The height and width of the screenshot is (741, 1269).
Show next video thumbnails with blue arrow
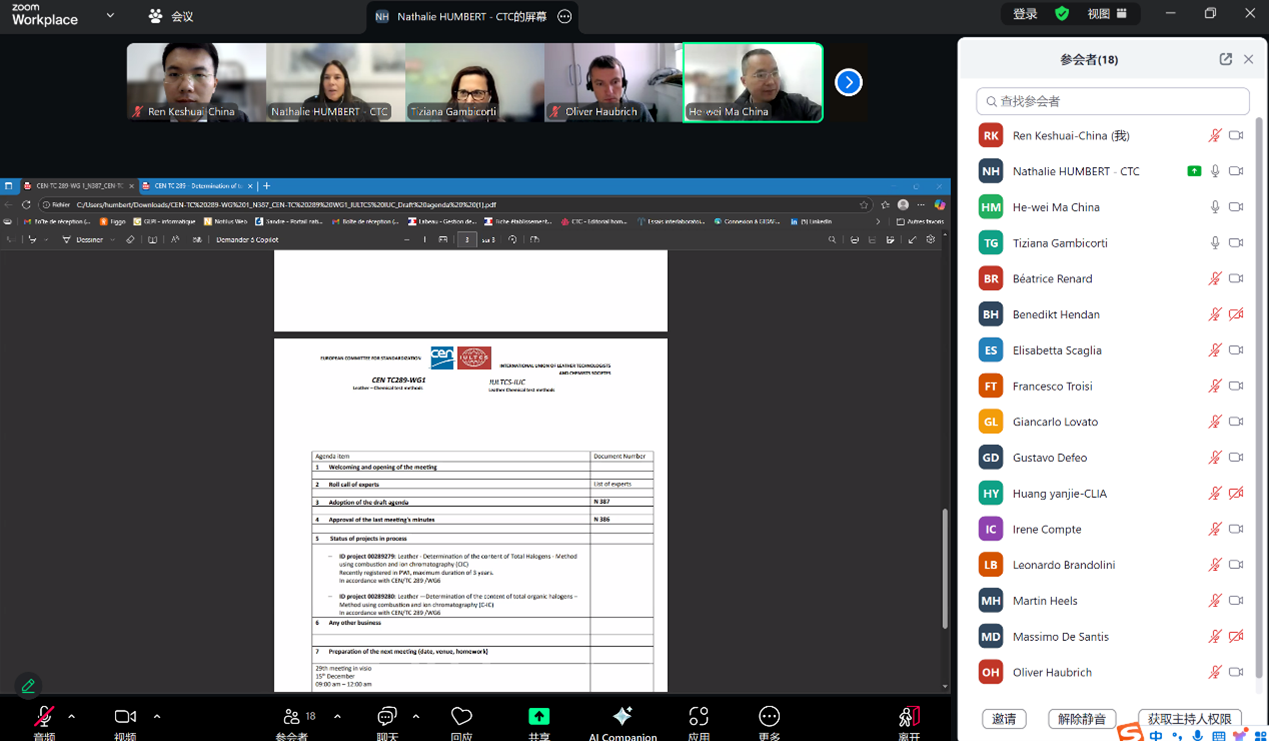point(848,82)
